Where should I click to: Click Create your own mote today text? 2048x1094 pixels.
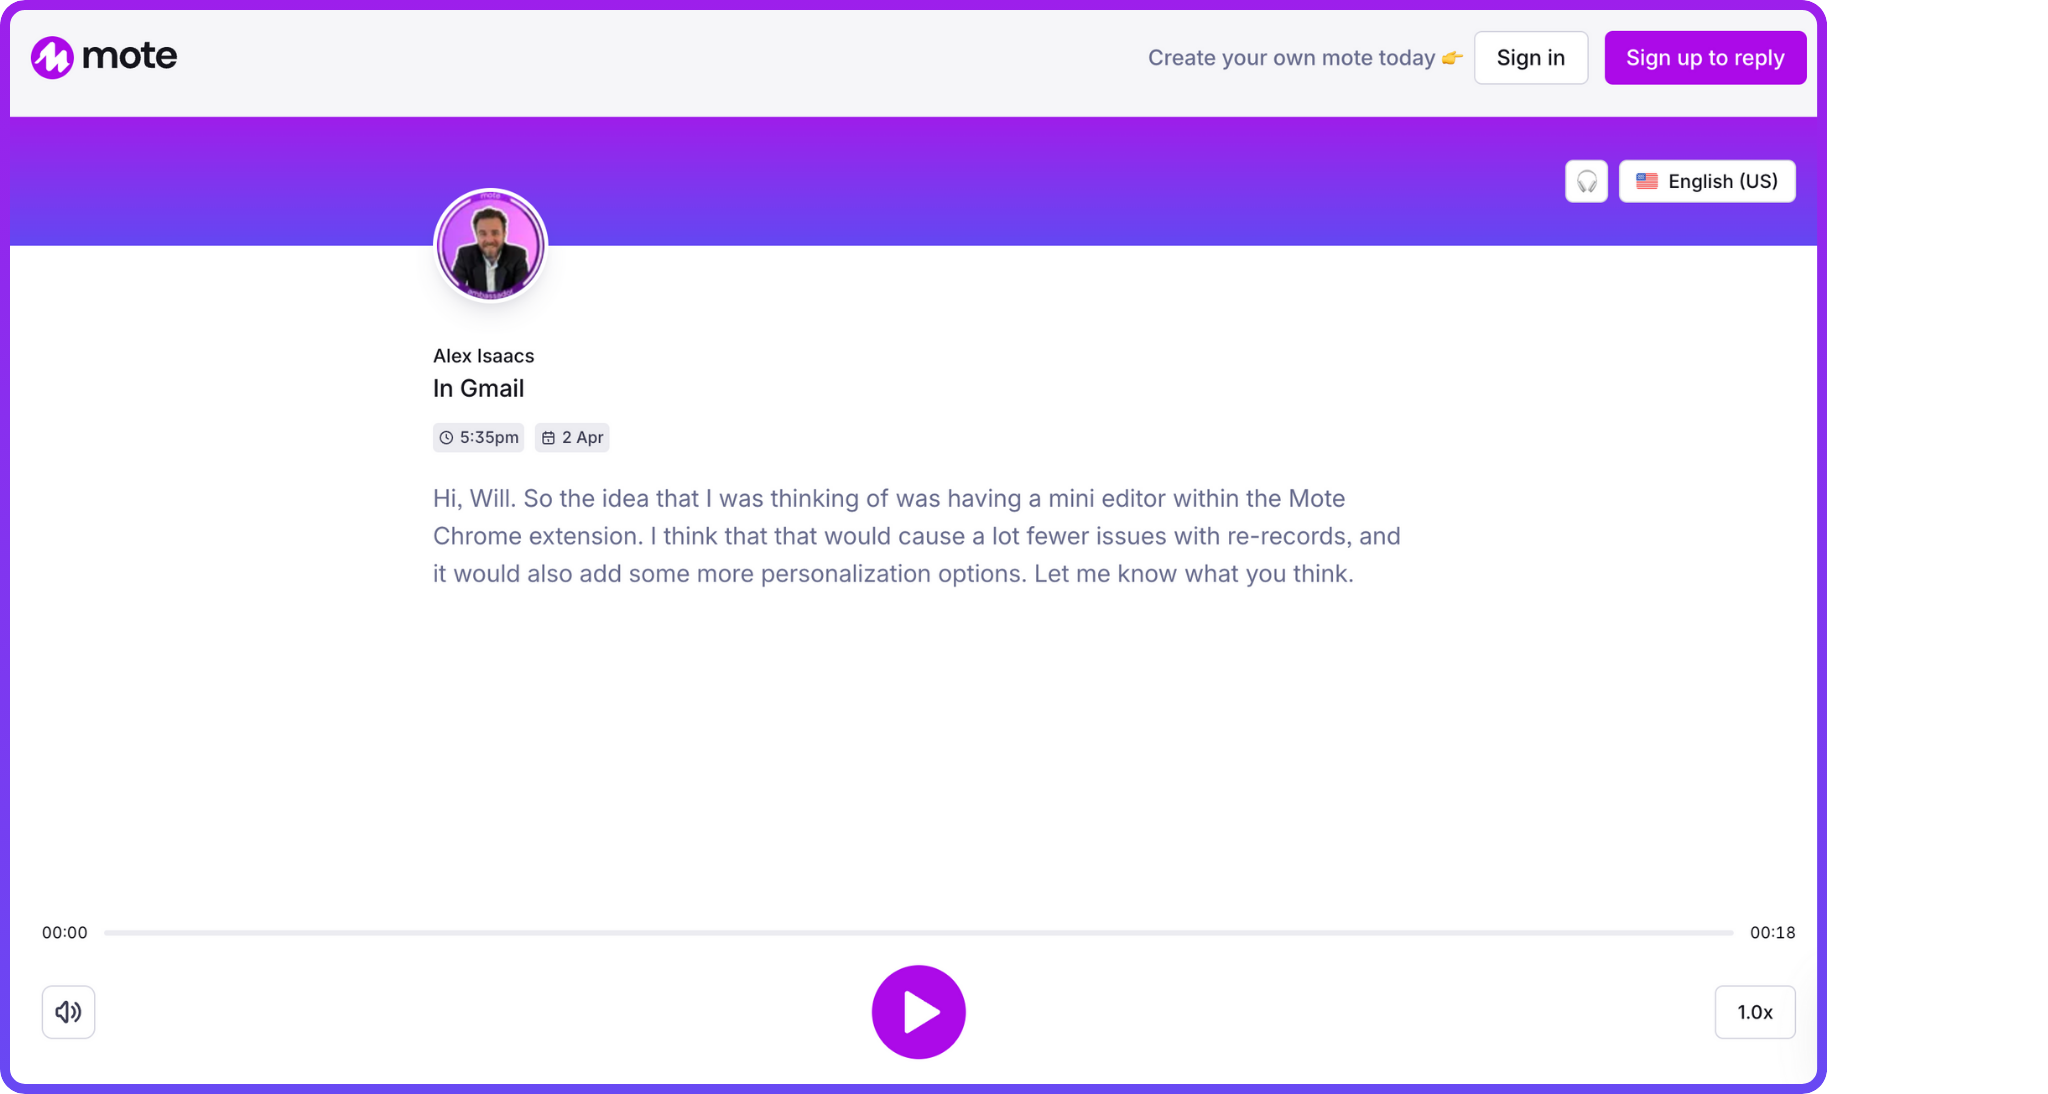1291,58
